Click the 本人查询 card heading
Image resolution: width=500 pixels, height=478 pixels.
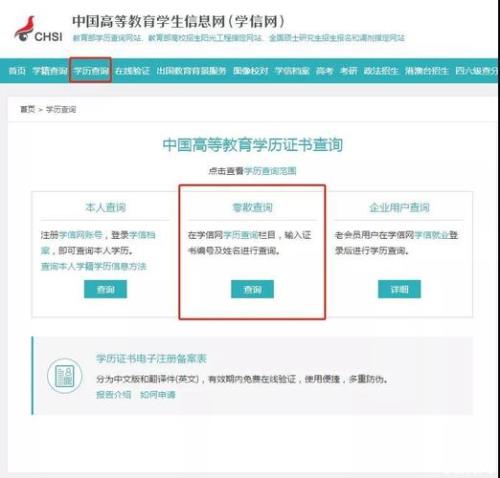105,207
